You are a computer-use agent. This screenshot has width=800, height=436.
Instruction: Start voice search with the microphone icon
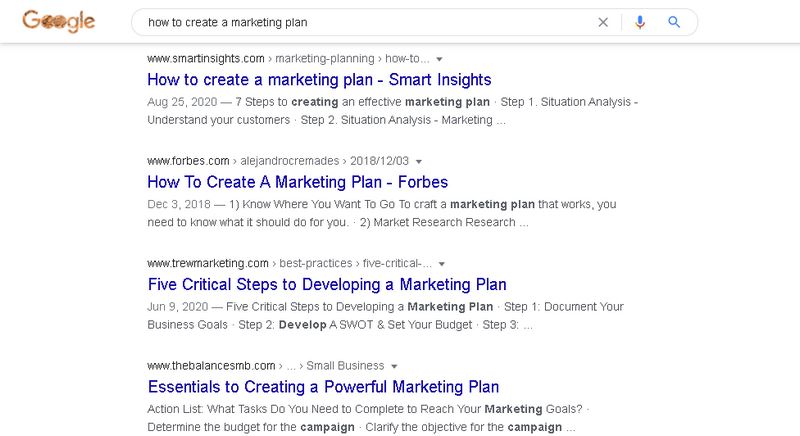[x=640, y=22]
